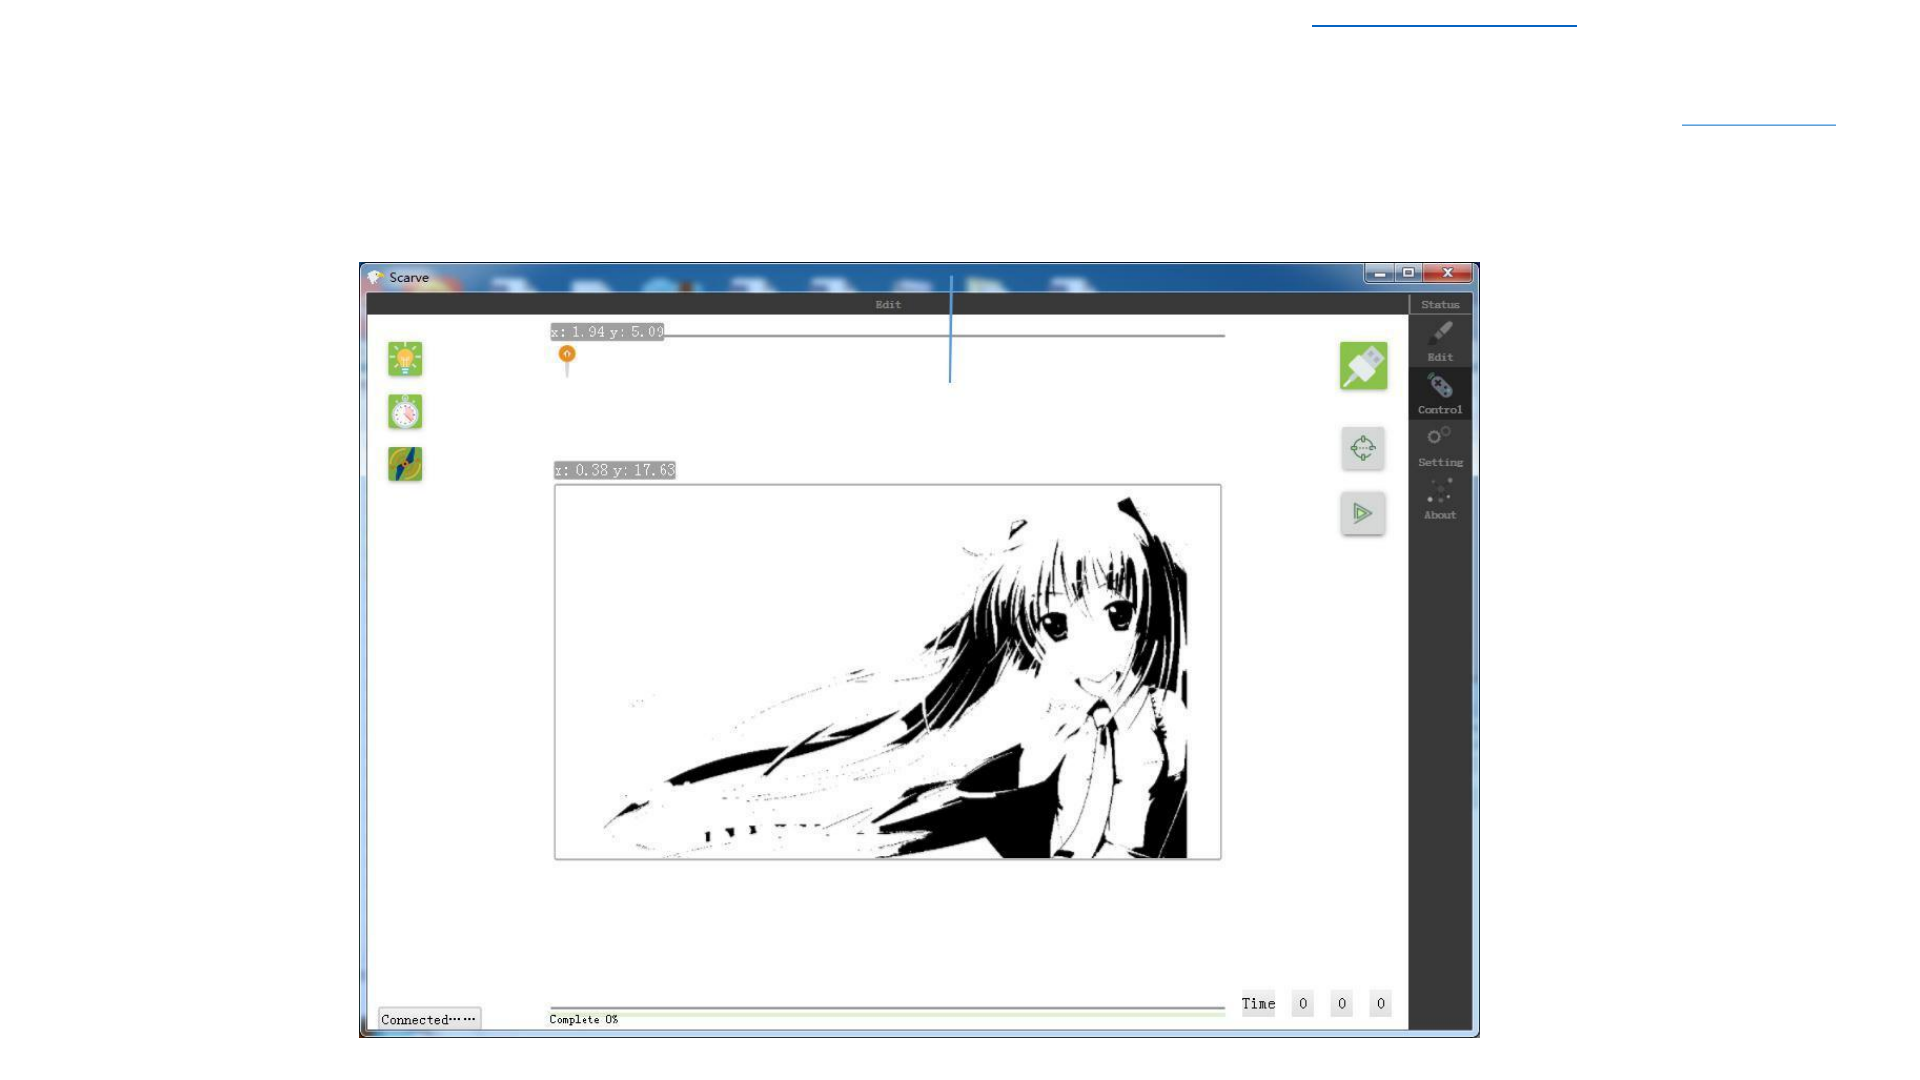Click the stopwatch burn time icon
The height and width of the screenshot is (1080, 1920).
405,412
